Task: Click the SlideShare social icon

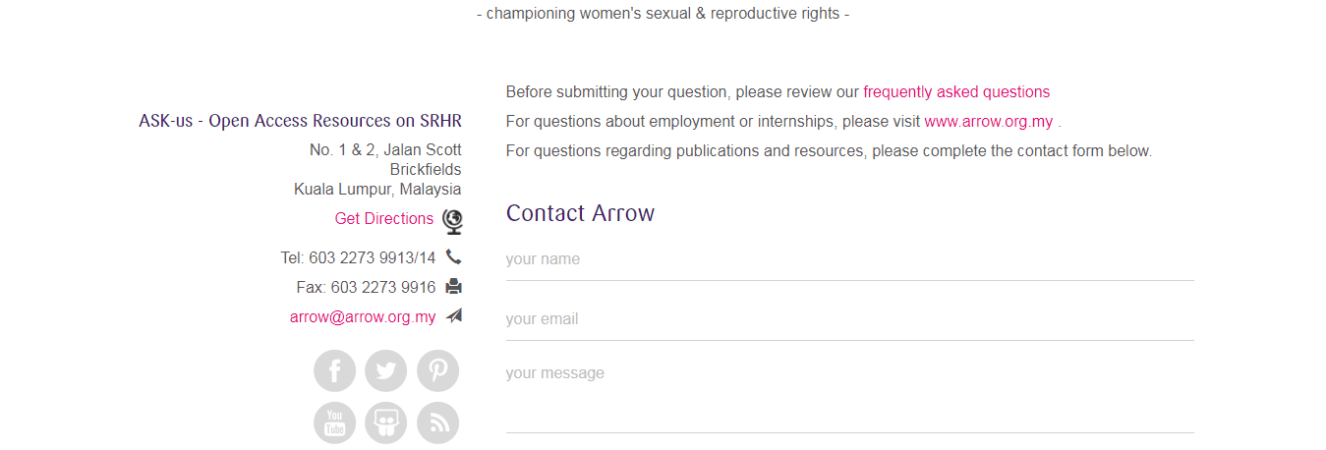Action: [x=386, y=423]
